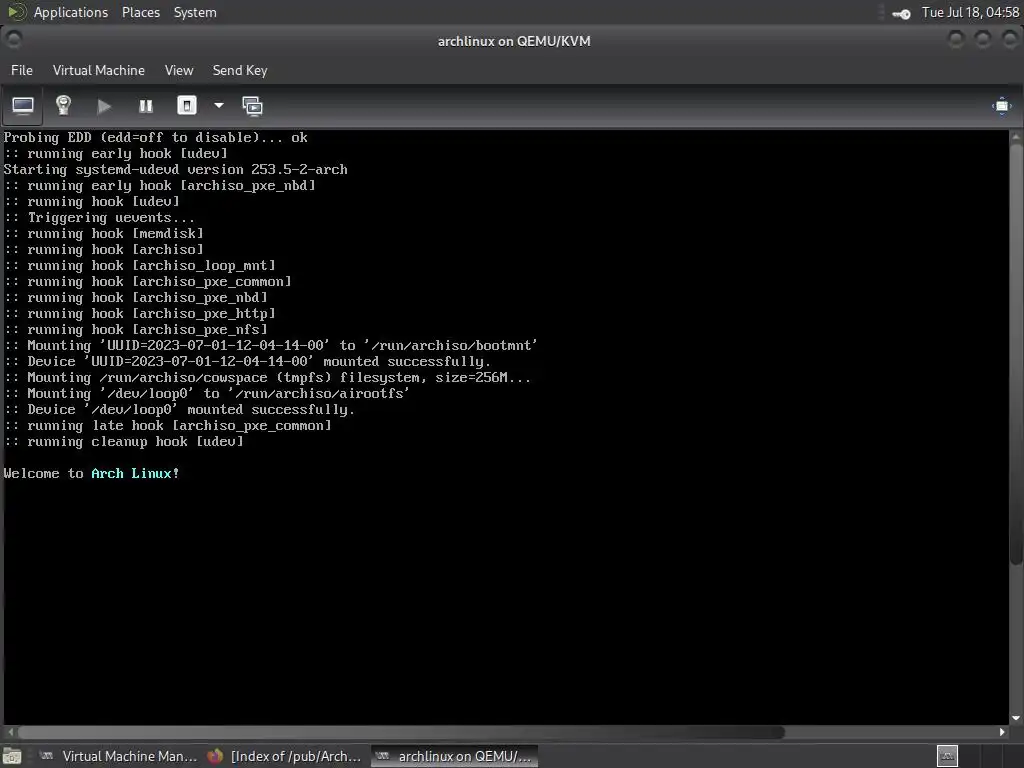The image size is (1024, 768).
Task: Open the File menu
Action: tap(22, 71)
